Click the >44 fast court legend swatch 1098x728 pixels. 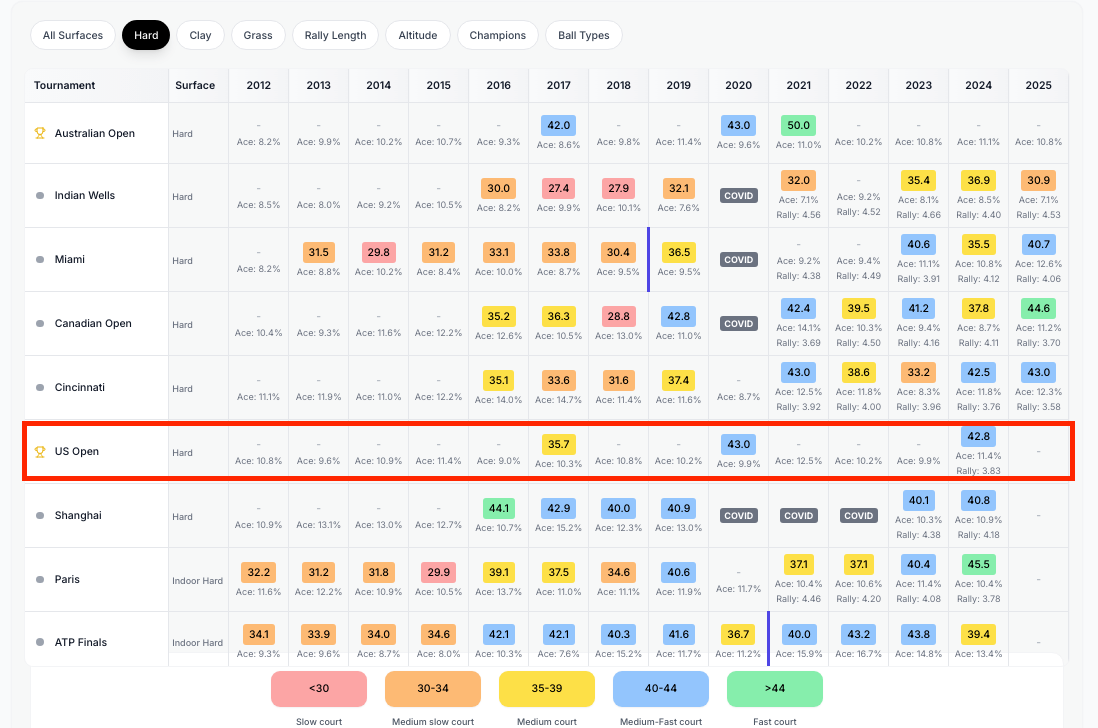click(775, 689)
